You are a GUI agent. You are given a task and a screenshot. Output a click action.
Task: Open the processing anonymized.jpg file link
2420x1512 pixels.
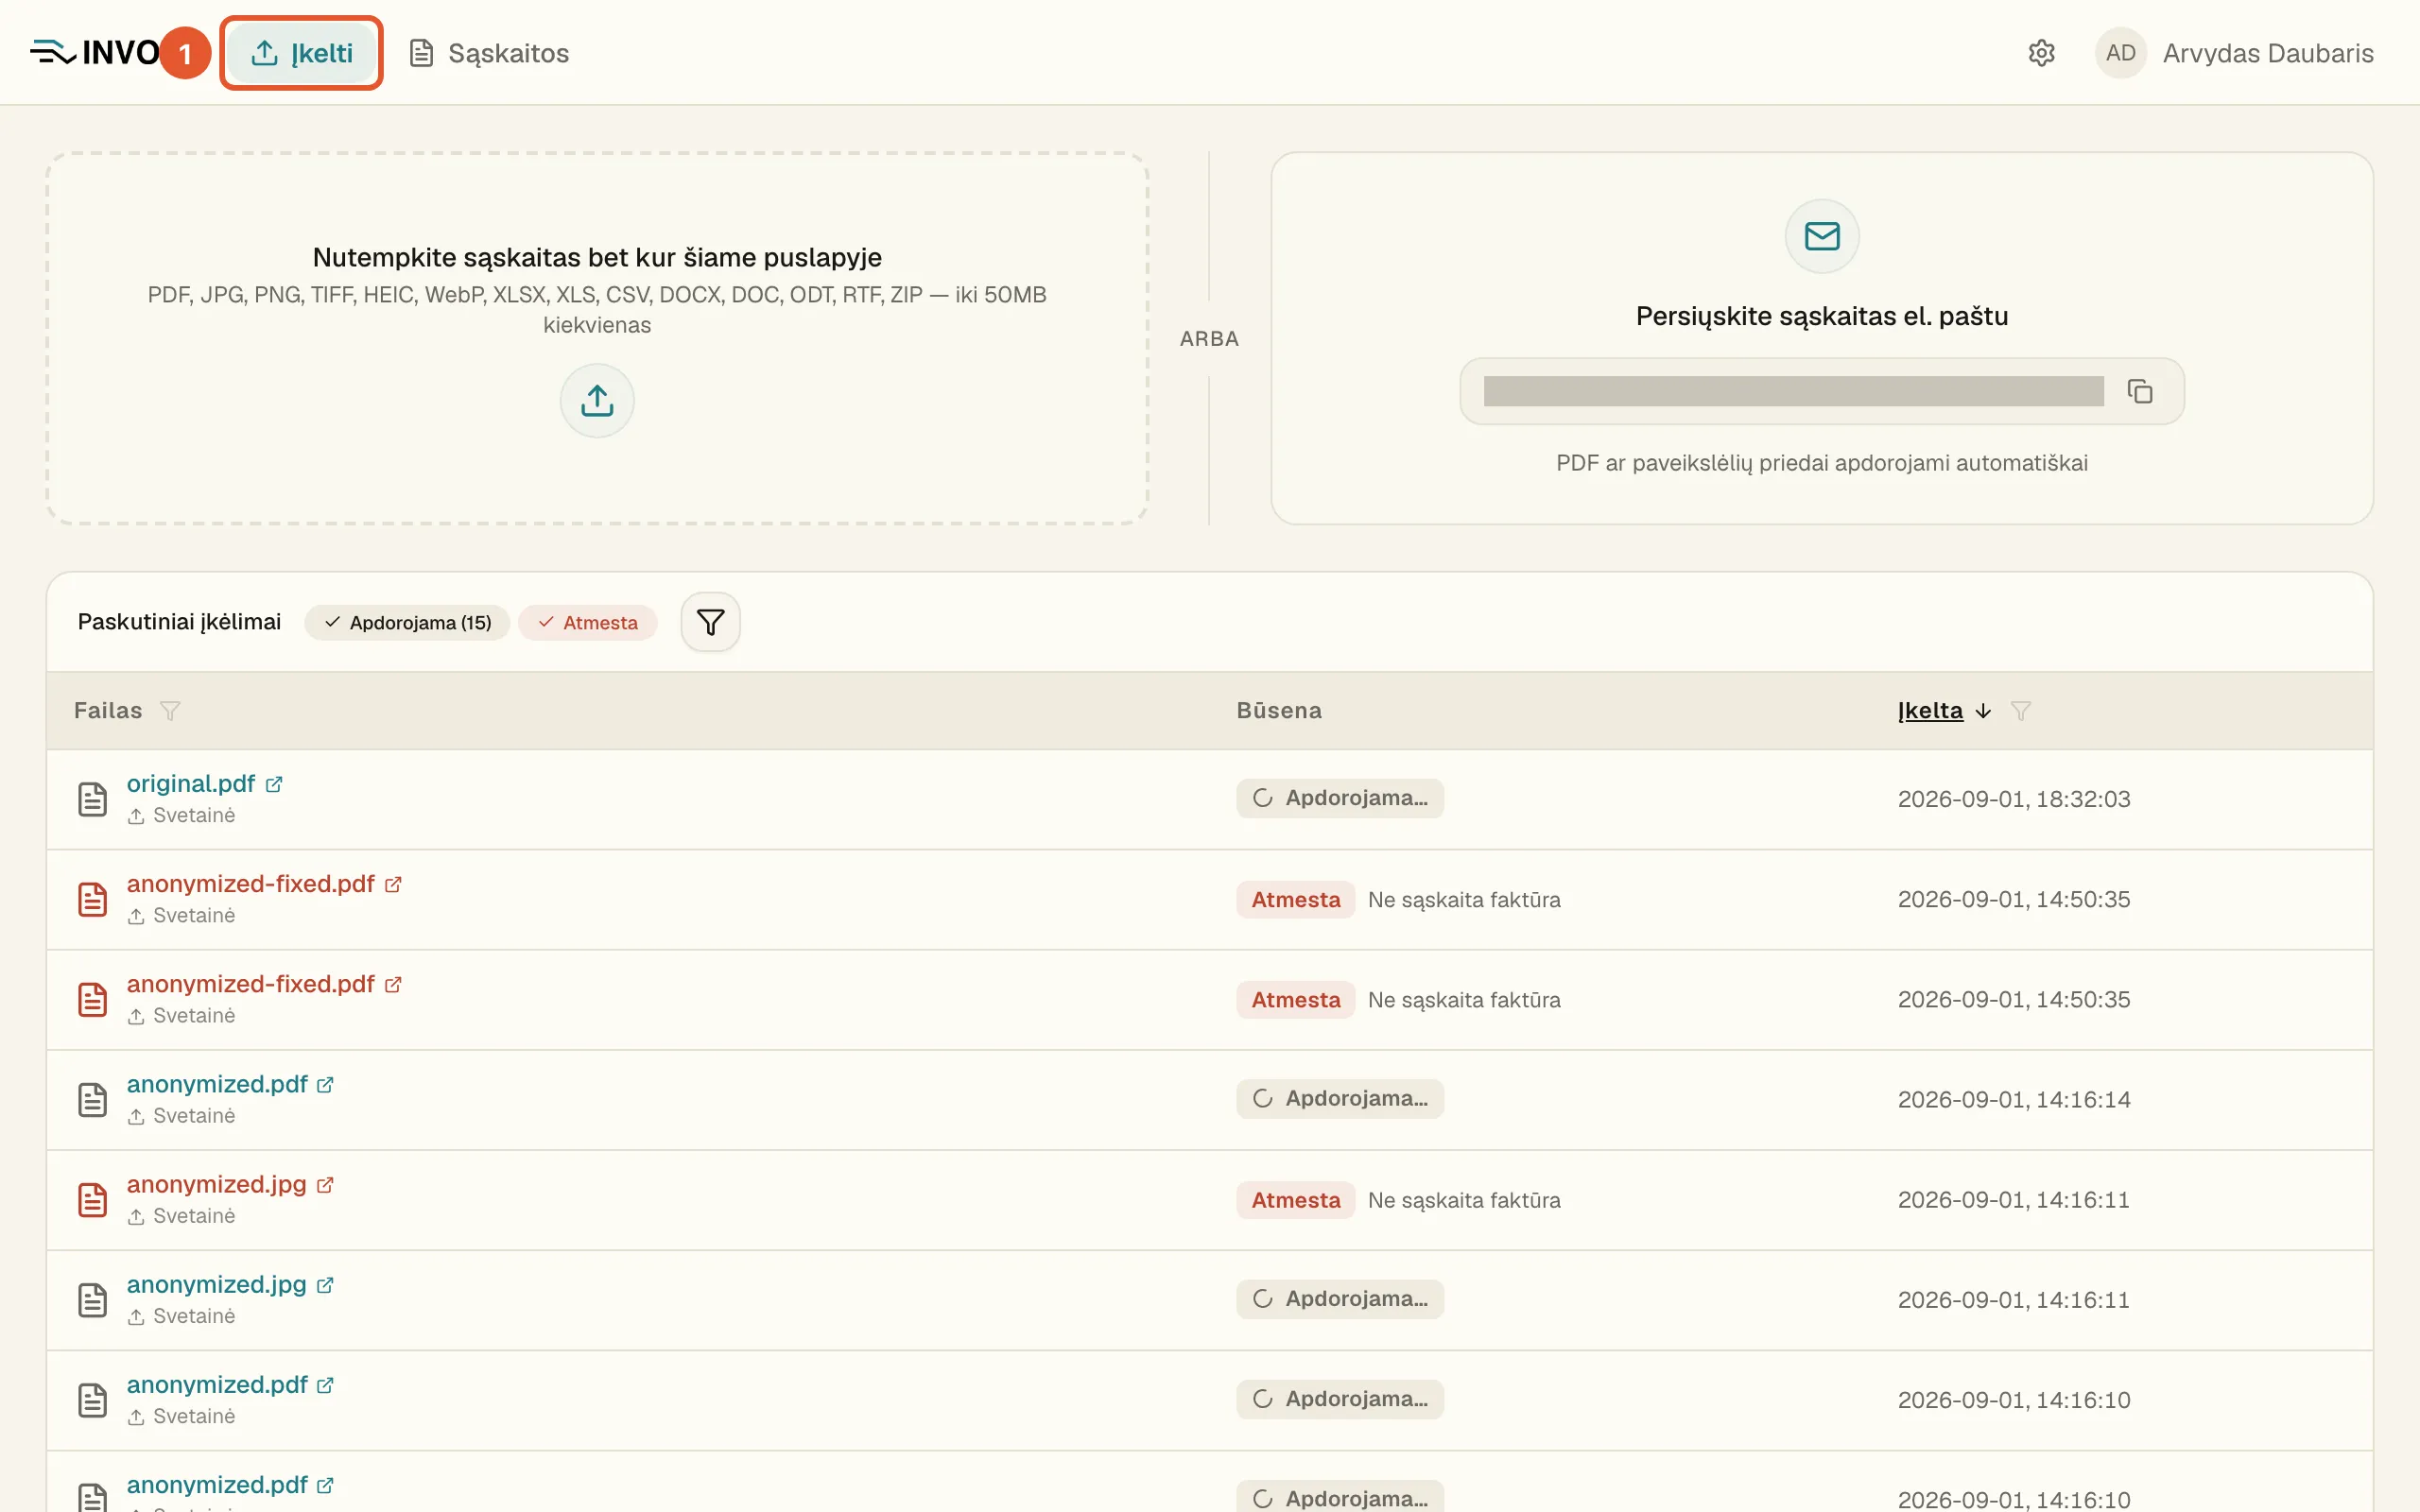tap(217, 1284)
